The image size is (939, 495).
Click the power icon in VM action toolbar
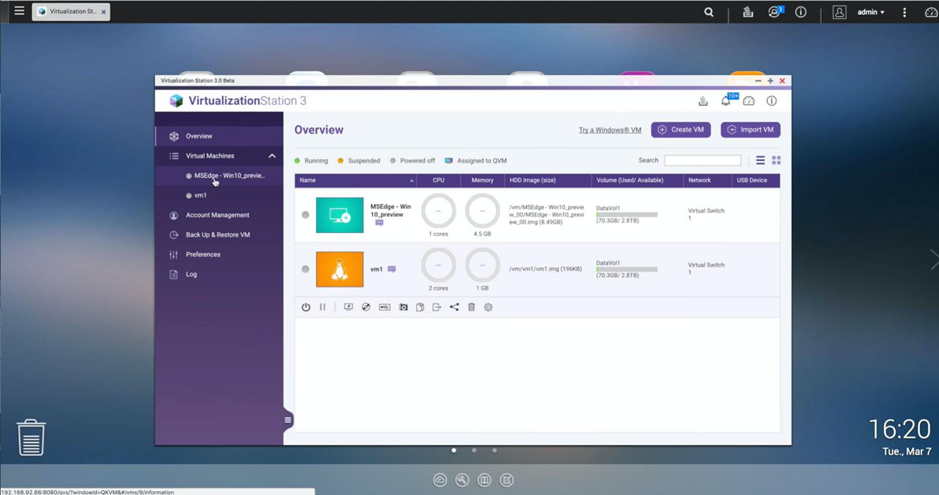pyautogui.click(x=306, y=307)
